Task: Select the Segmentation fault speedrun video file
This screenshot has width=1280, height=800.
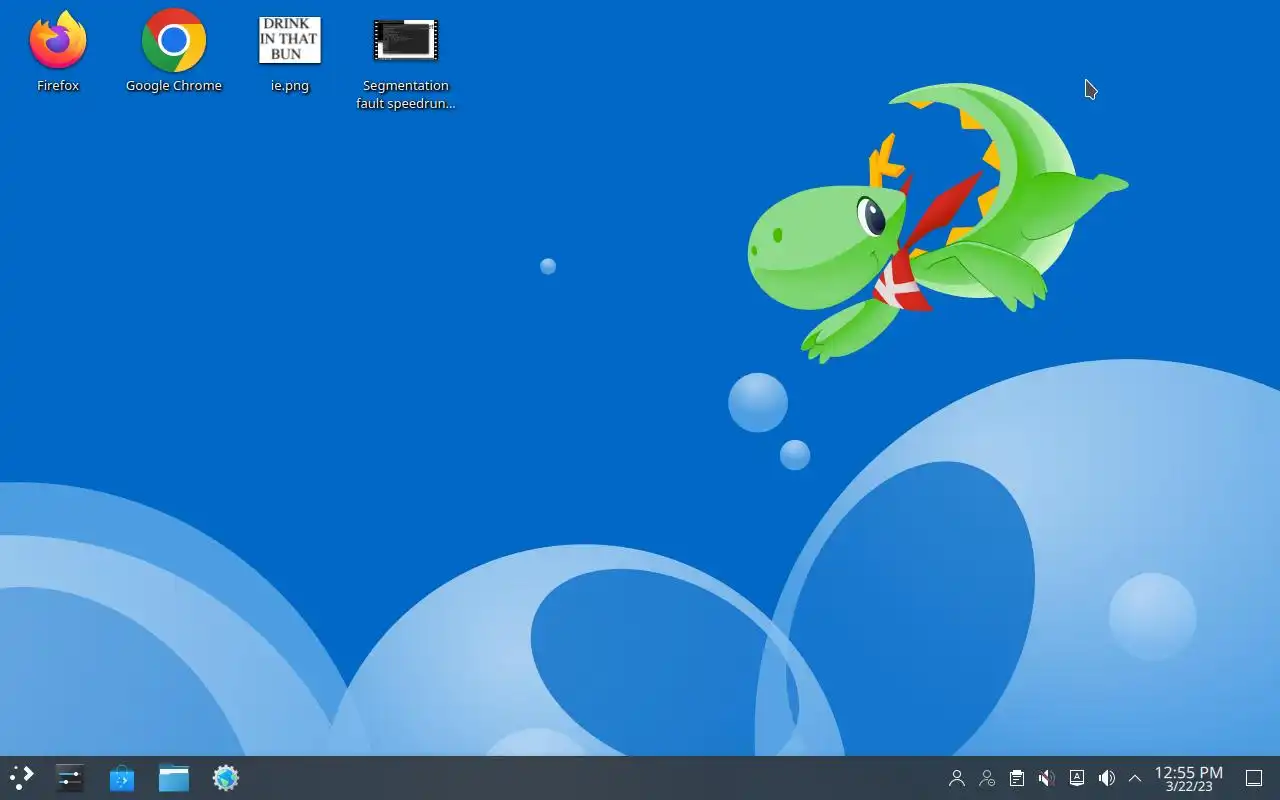Action: pos(406,40)
